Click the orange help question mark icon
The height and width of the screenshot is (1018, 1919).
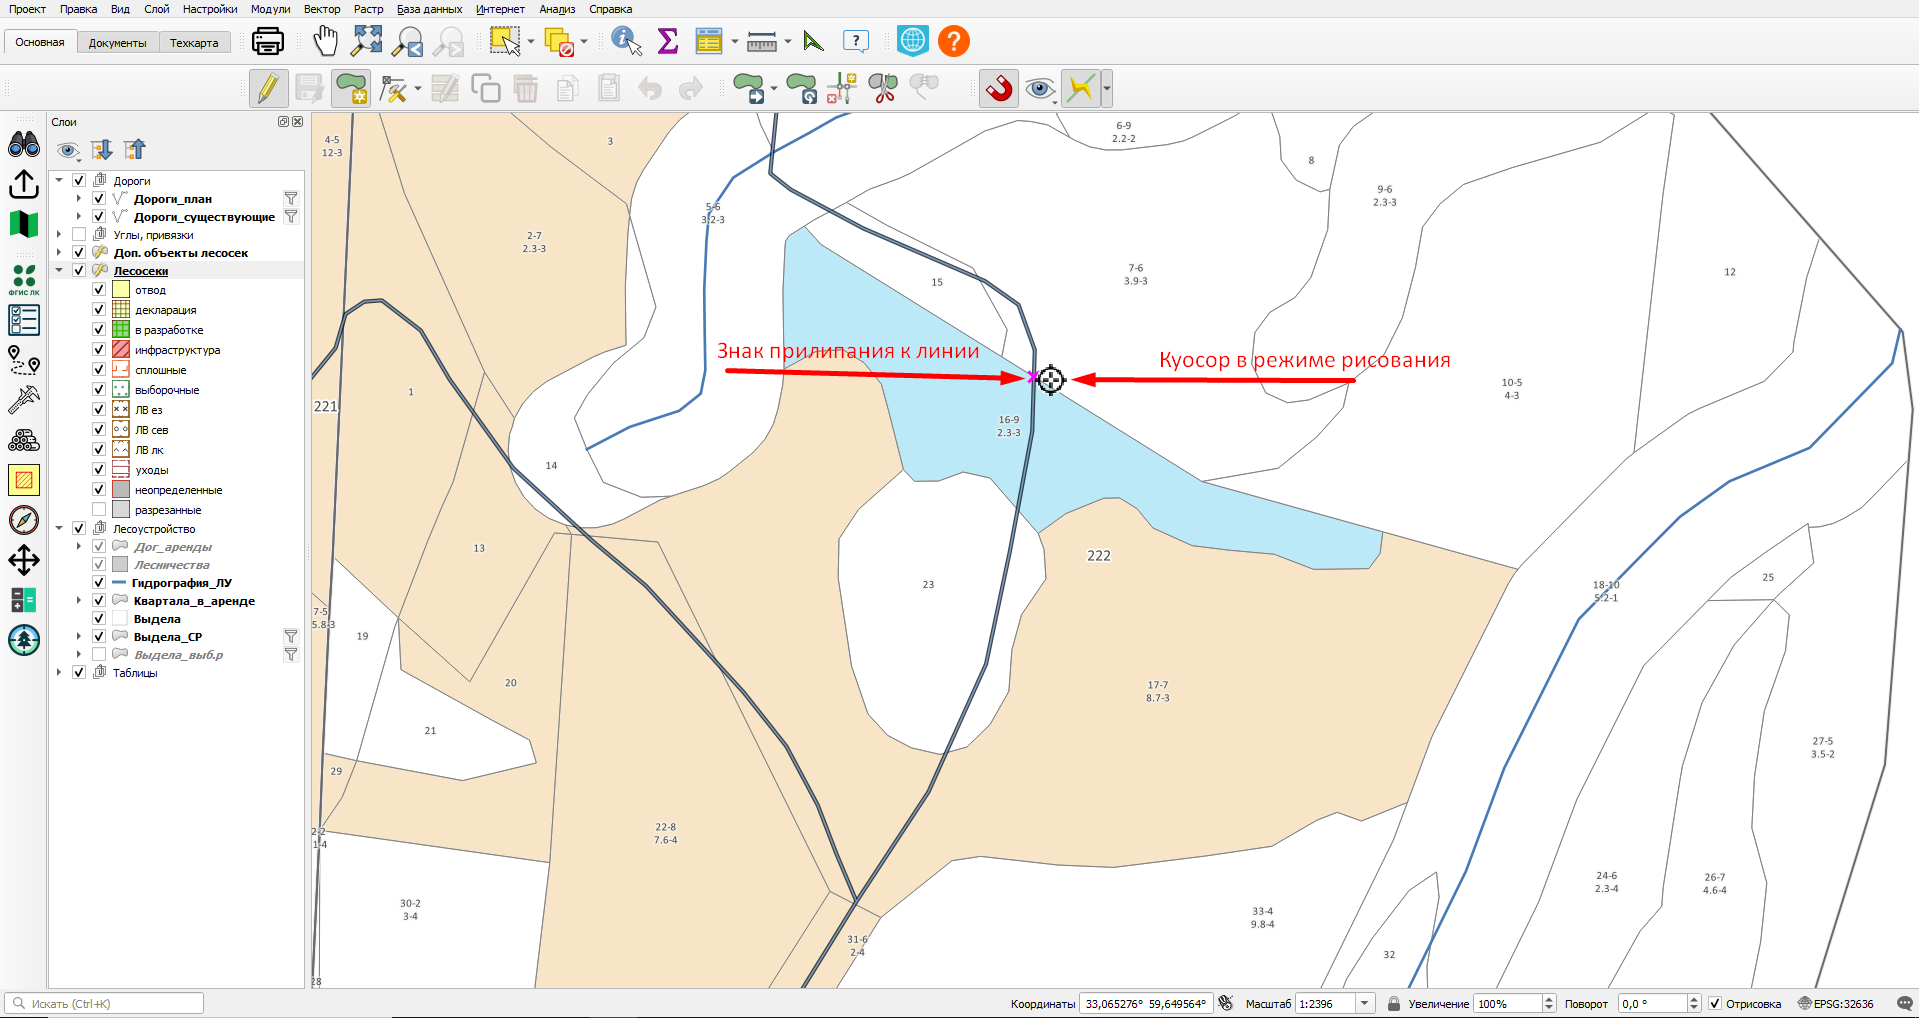(x=954, y=41)
